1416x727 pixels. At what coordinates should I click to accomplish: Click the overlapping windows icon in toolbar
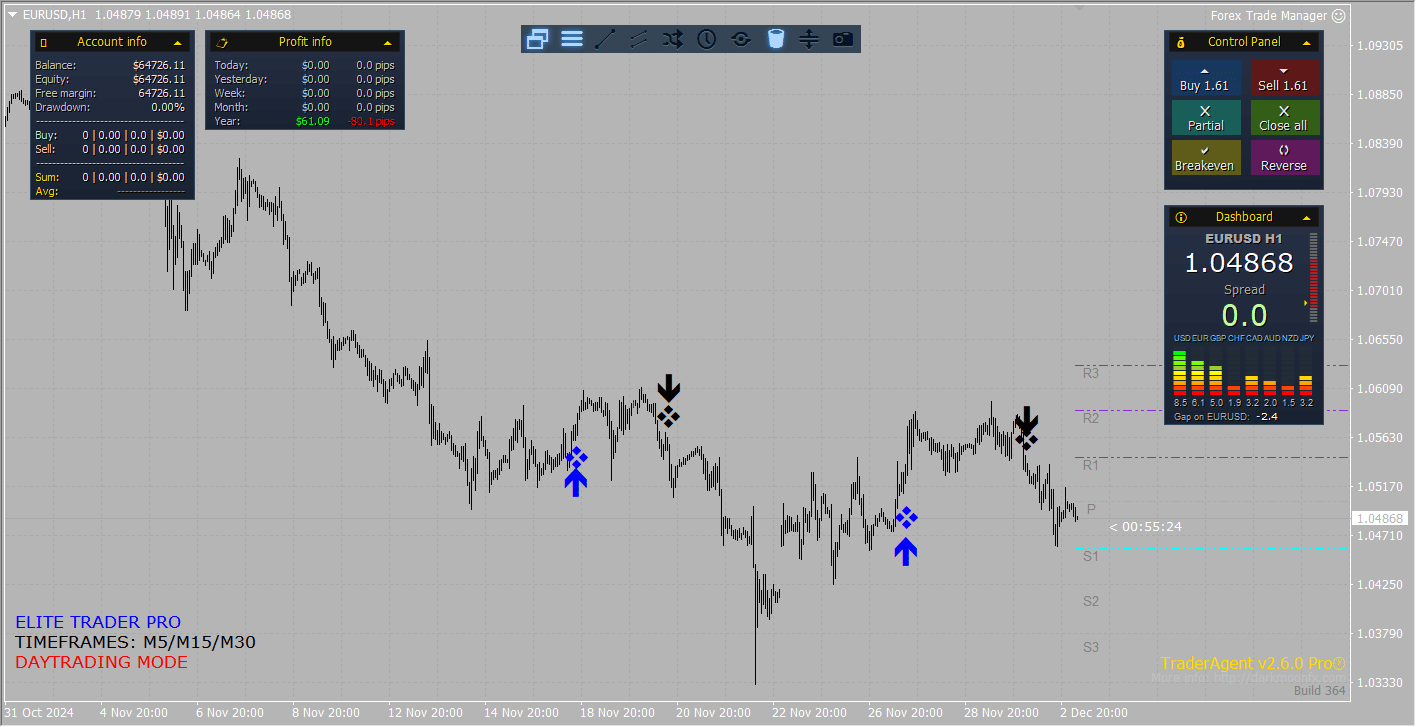click(x=538, y=39)
